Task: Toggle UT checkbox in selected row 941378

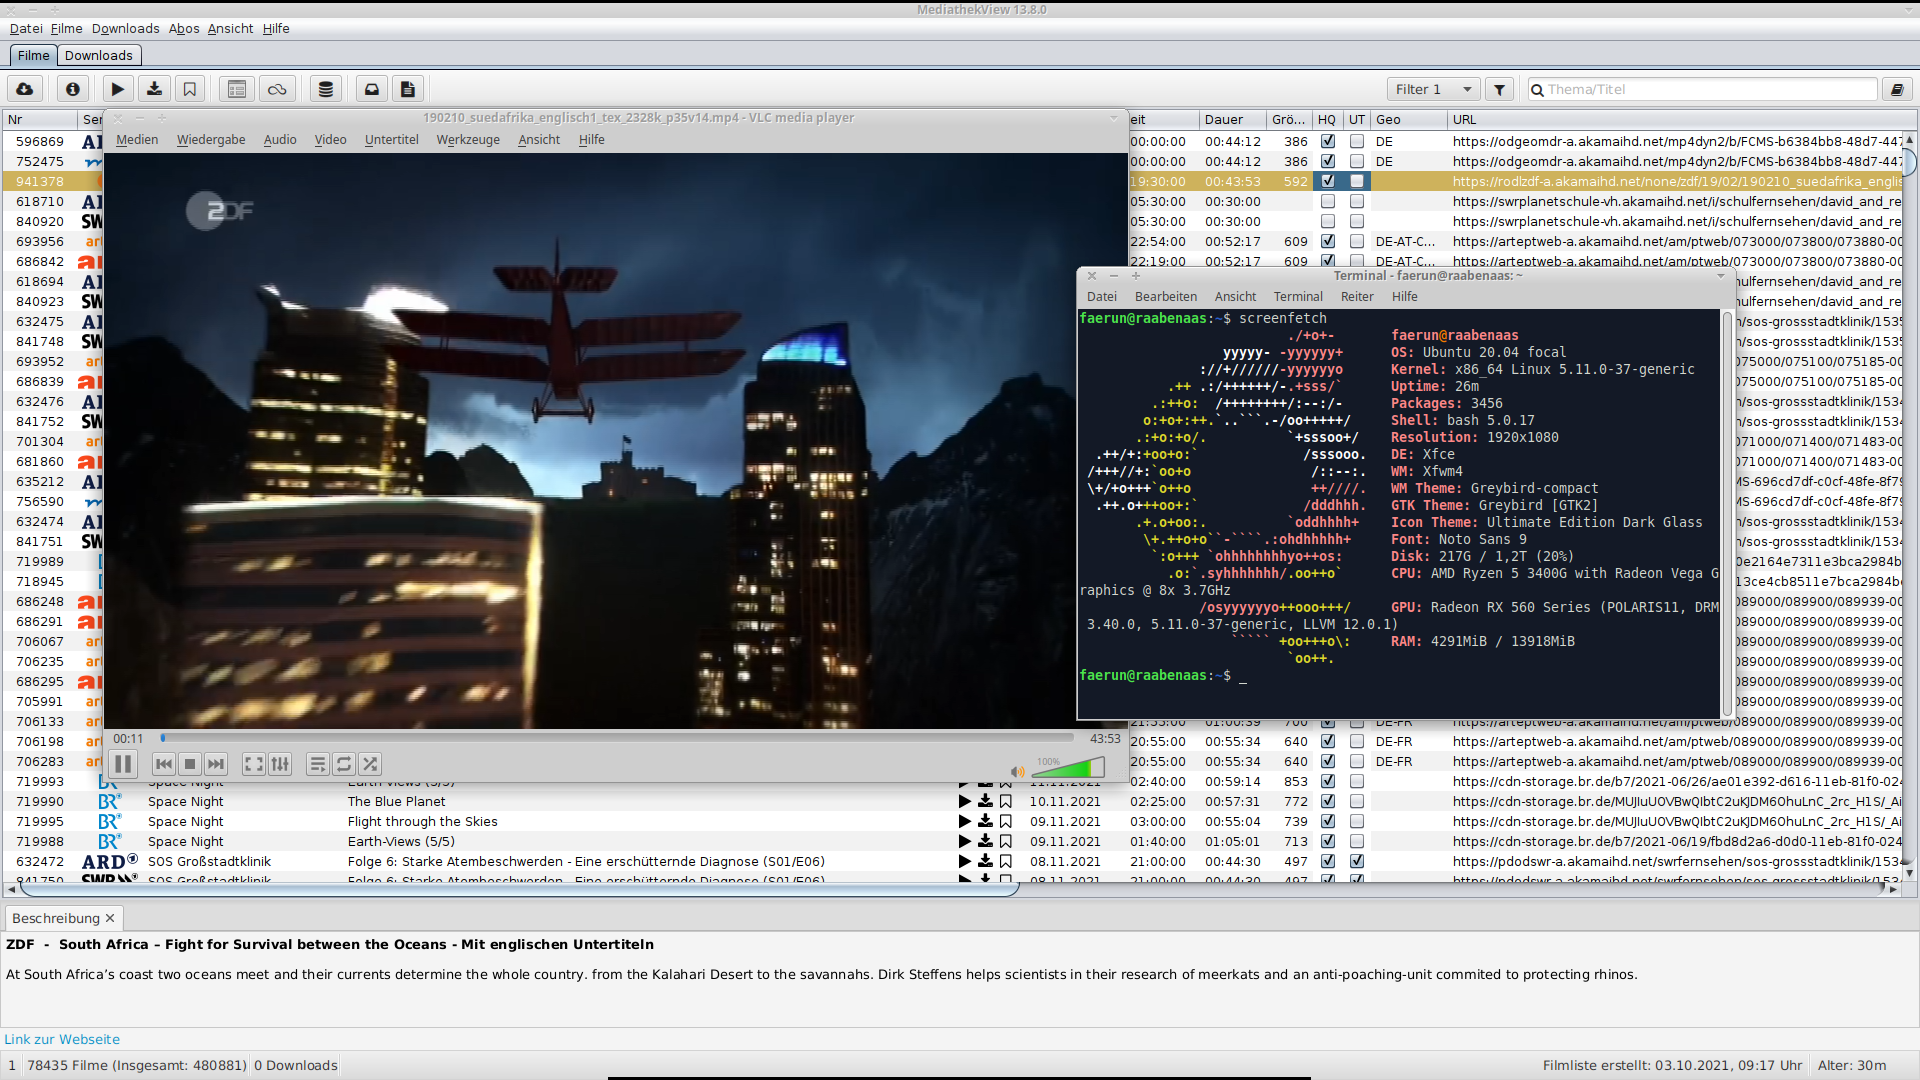Action: [x=1357, y=181]
